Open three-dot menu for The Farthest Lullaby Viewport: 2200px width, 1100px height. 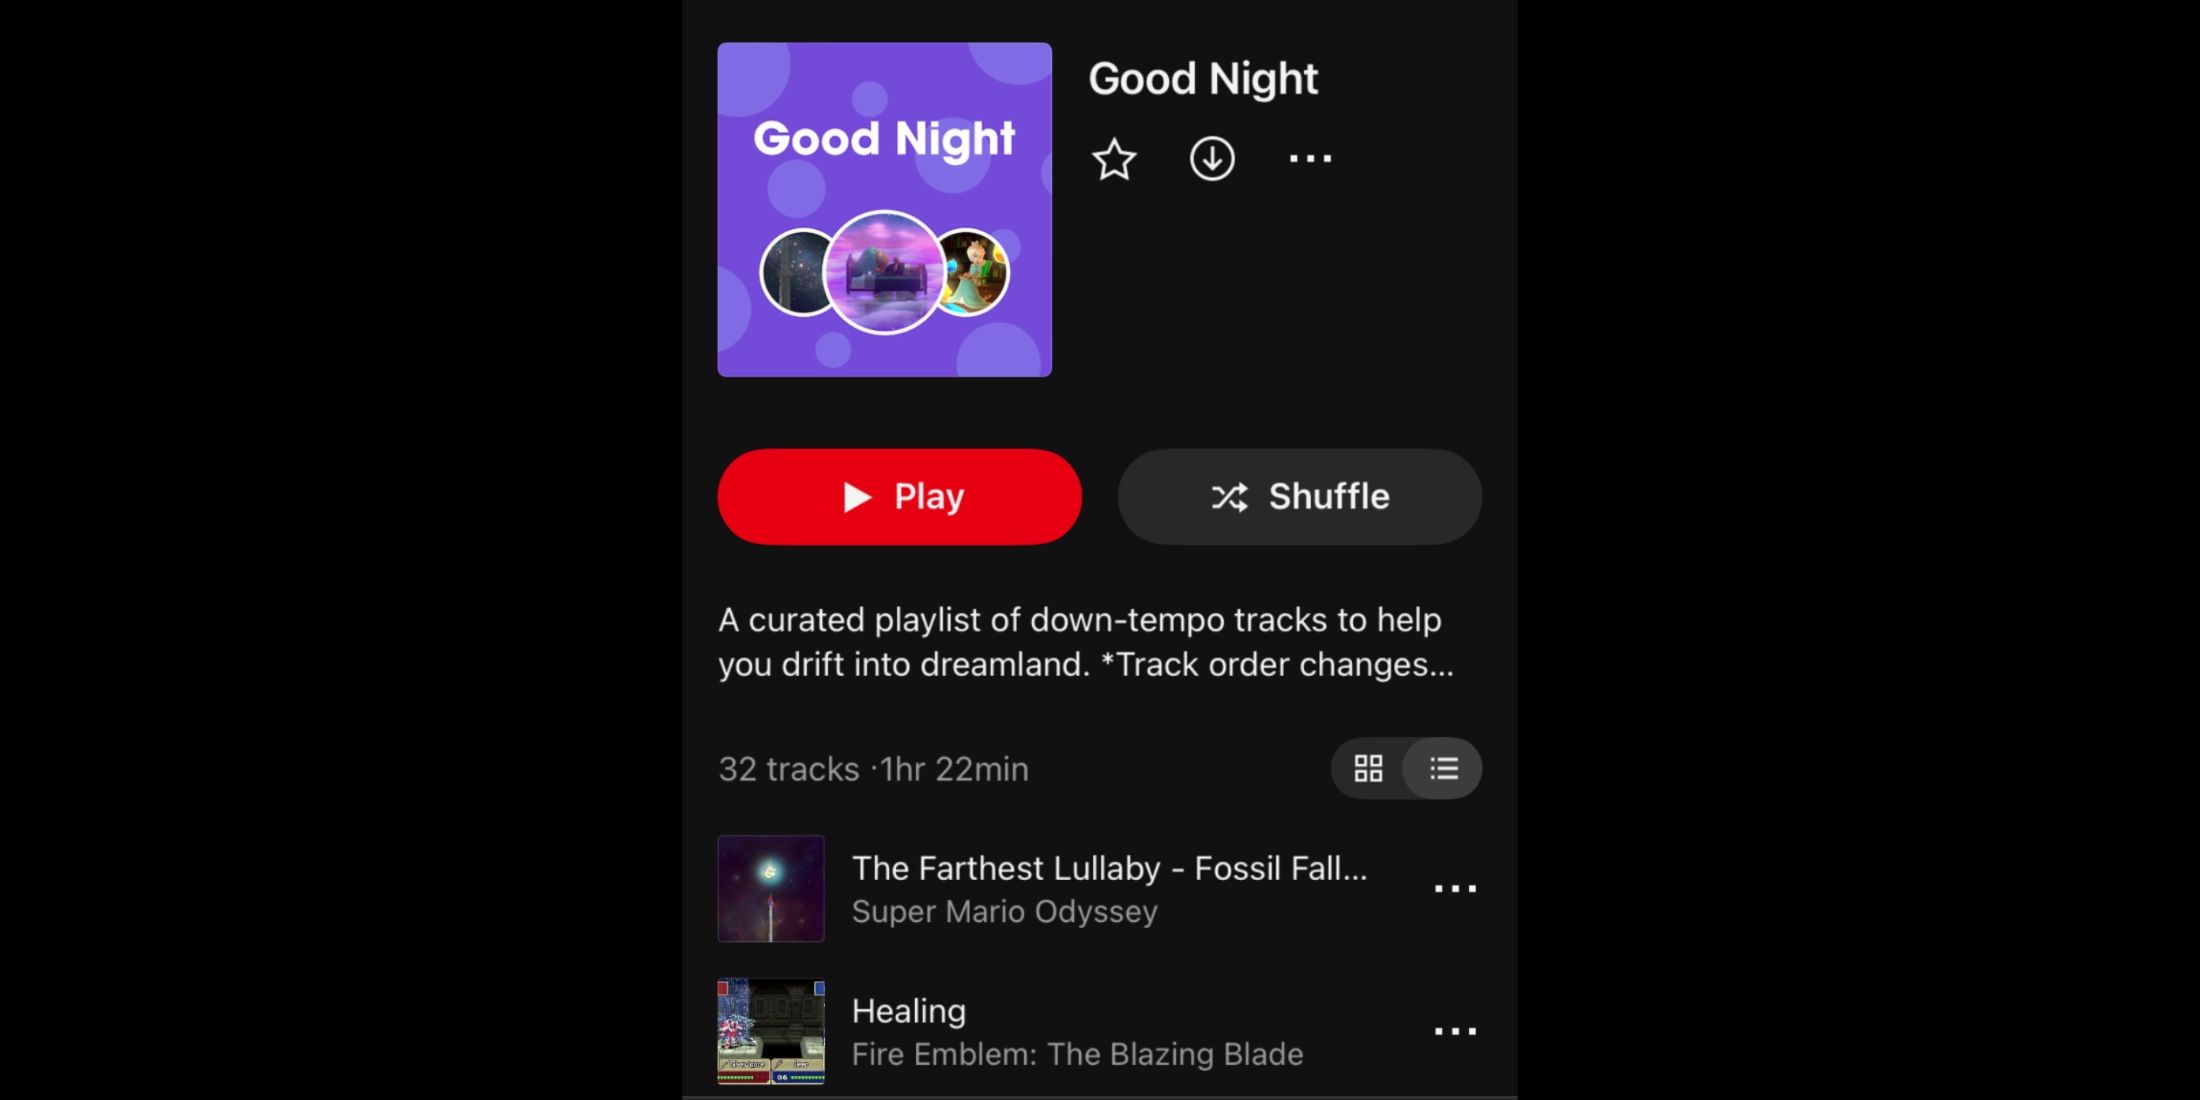pos(1456,888)
